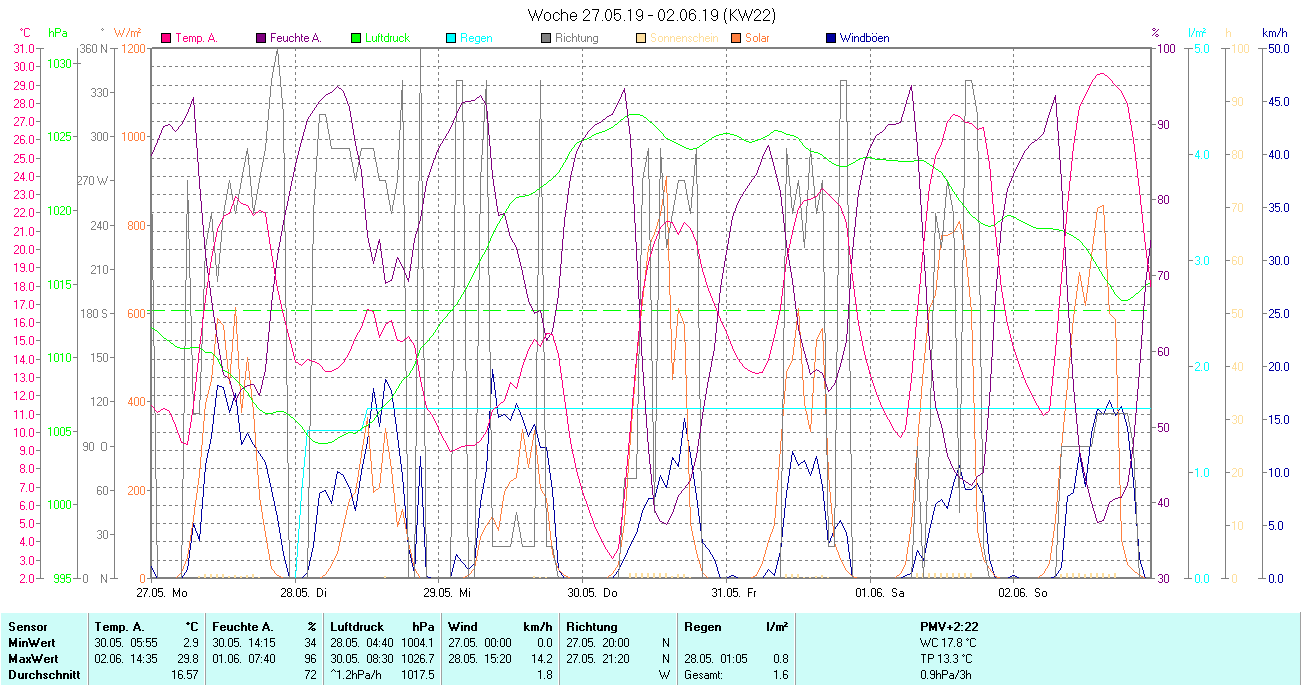Click the '995' pressure axis tick
Image resolution: width=1301 pixels, height=685 pixels.
[63, 579]
